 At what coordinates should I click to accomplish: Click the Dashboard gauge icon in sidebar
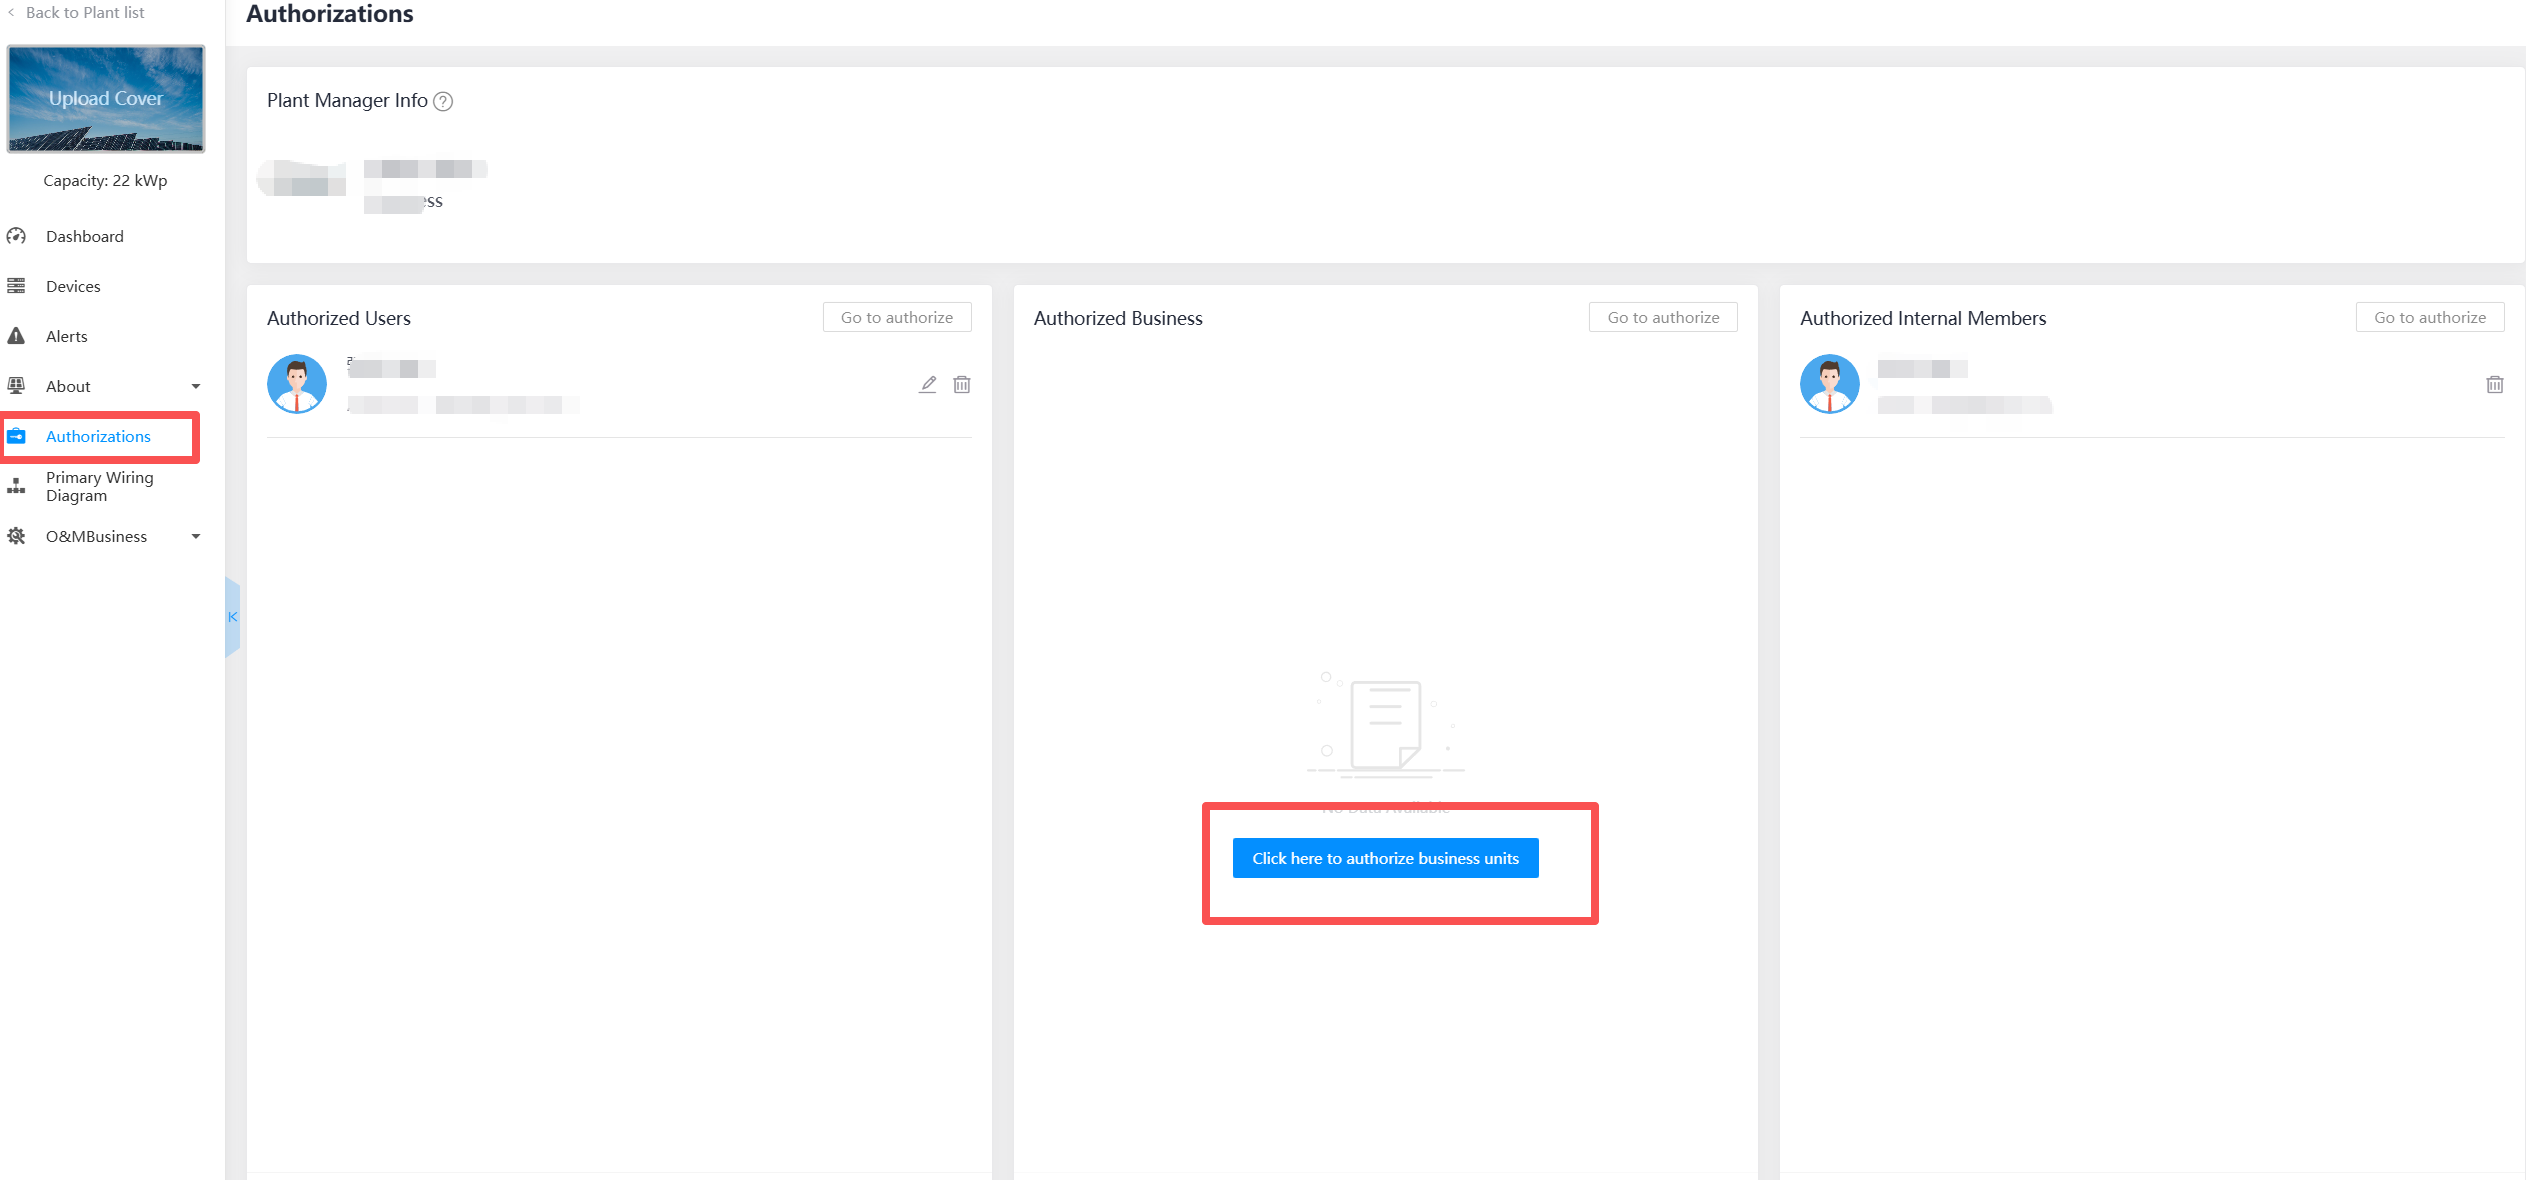pyautogui.click(x=16, y=236)
